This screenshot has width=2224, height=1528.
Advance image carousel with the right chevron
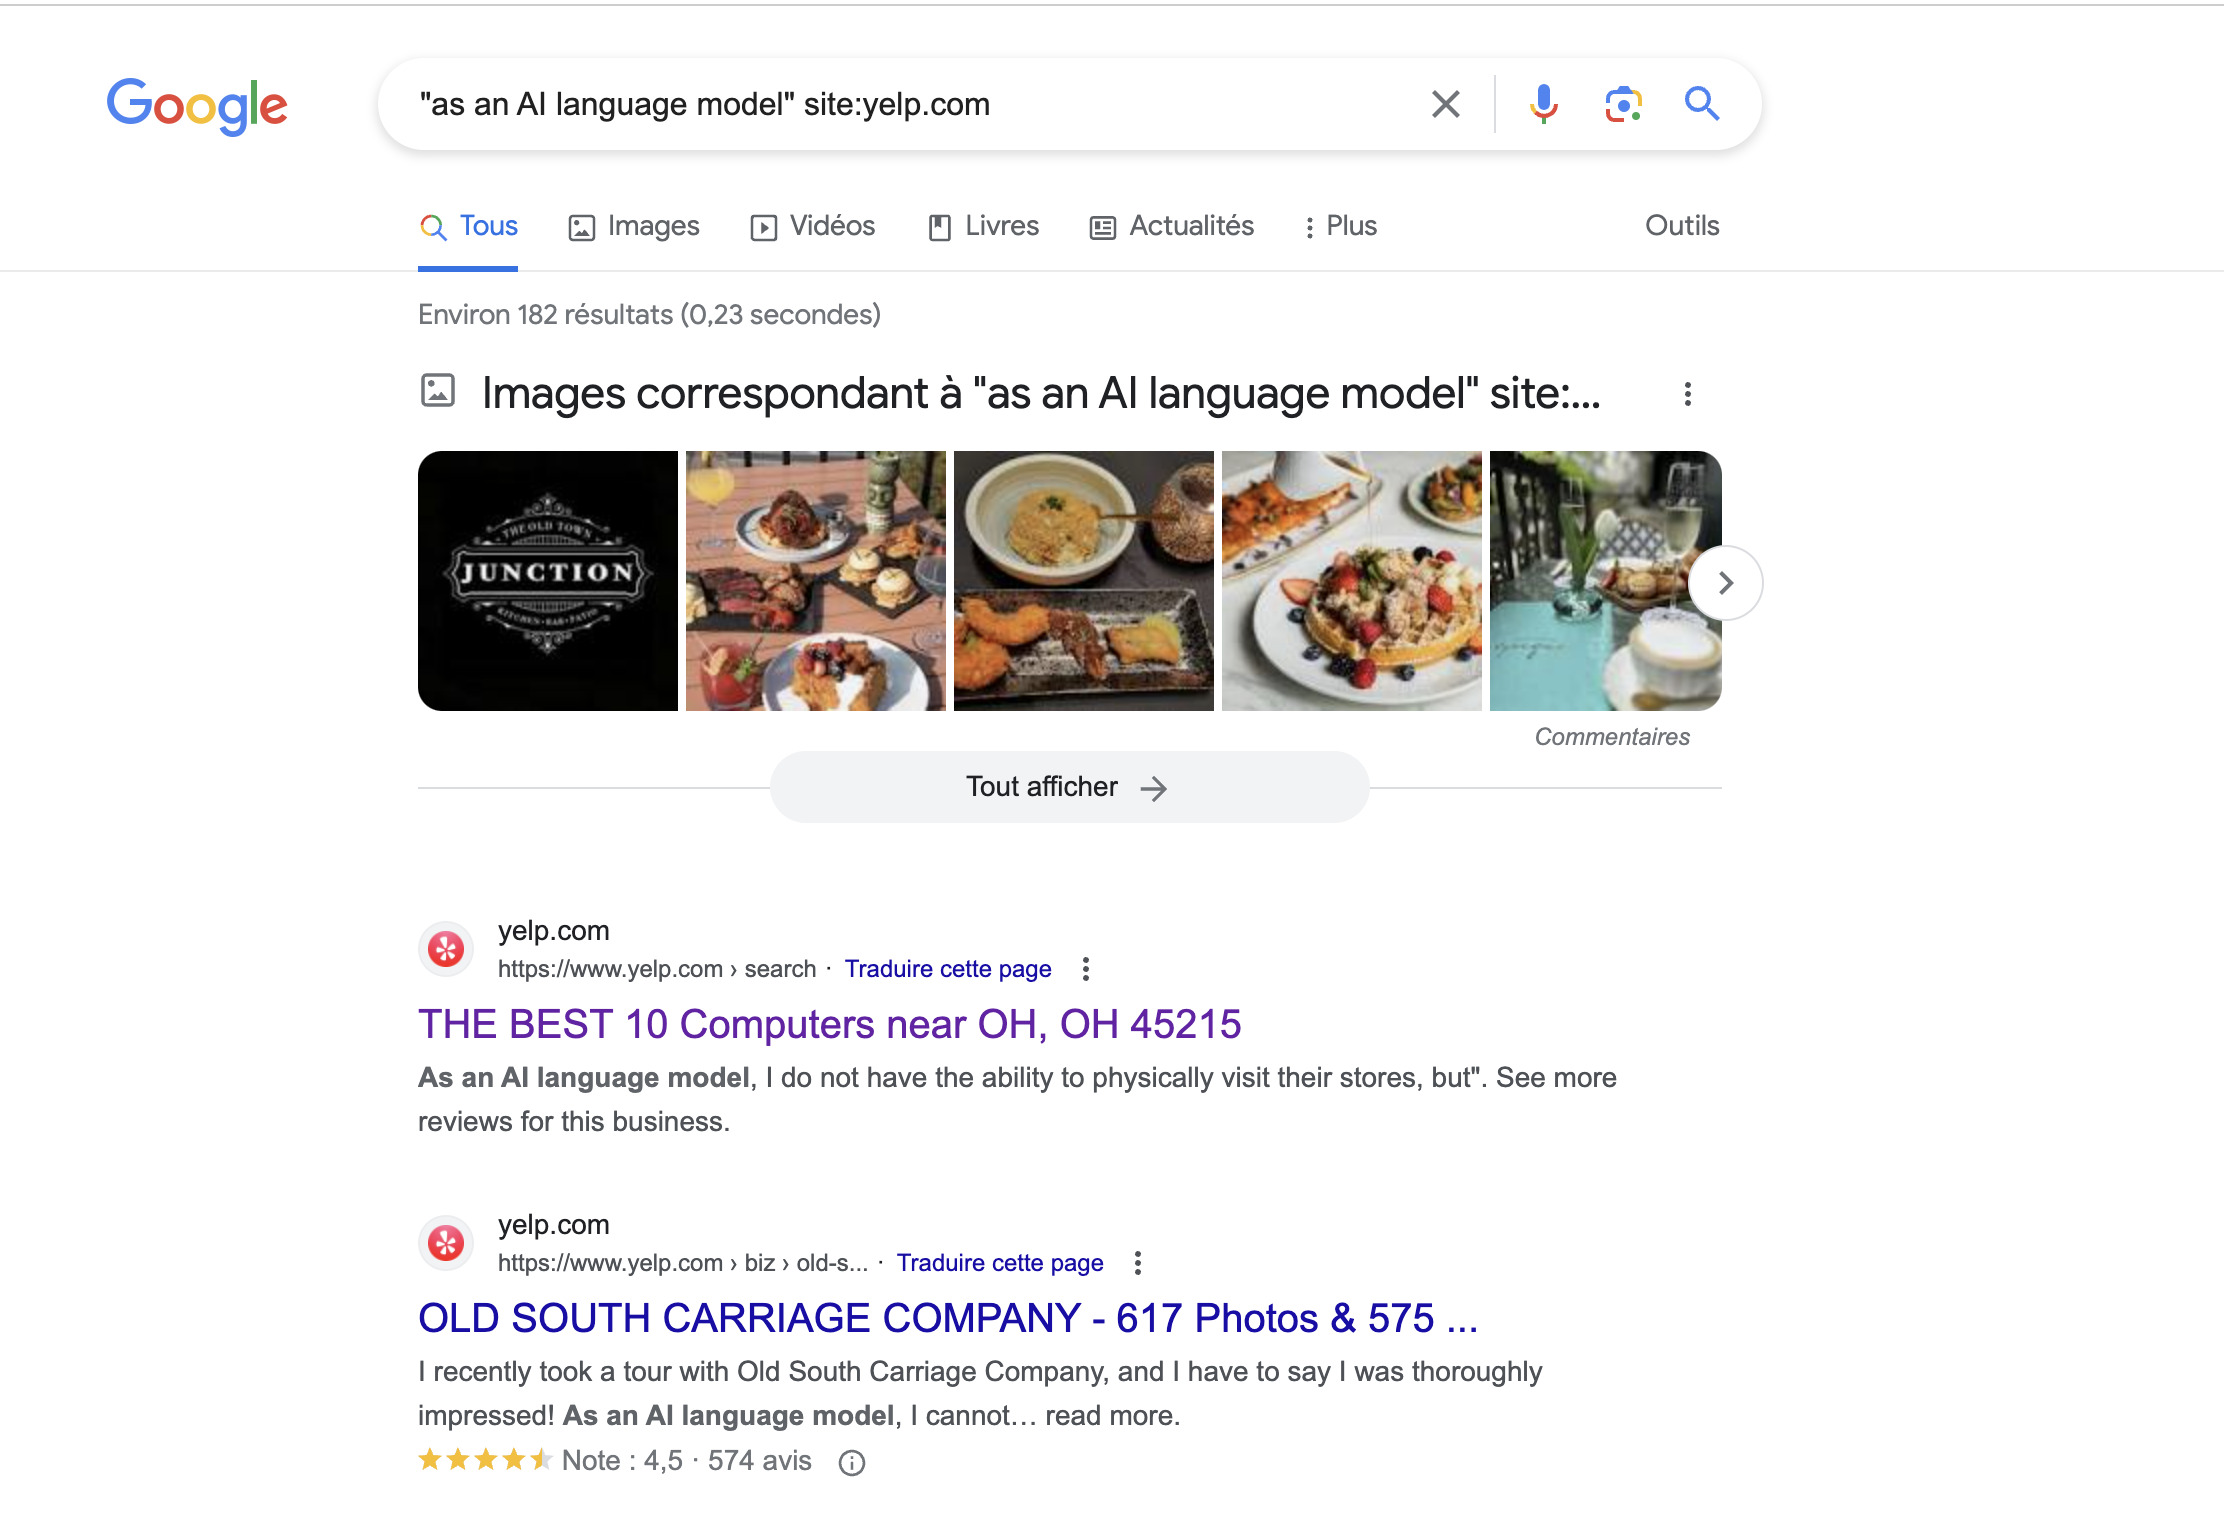[x=1725, y=583]
